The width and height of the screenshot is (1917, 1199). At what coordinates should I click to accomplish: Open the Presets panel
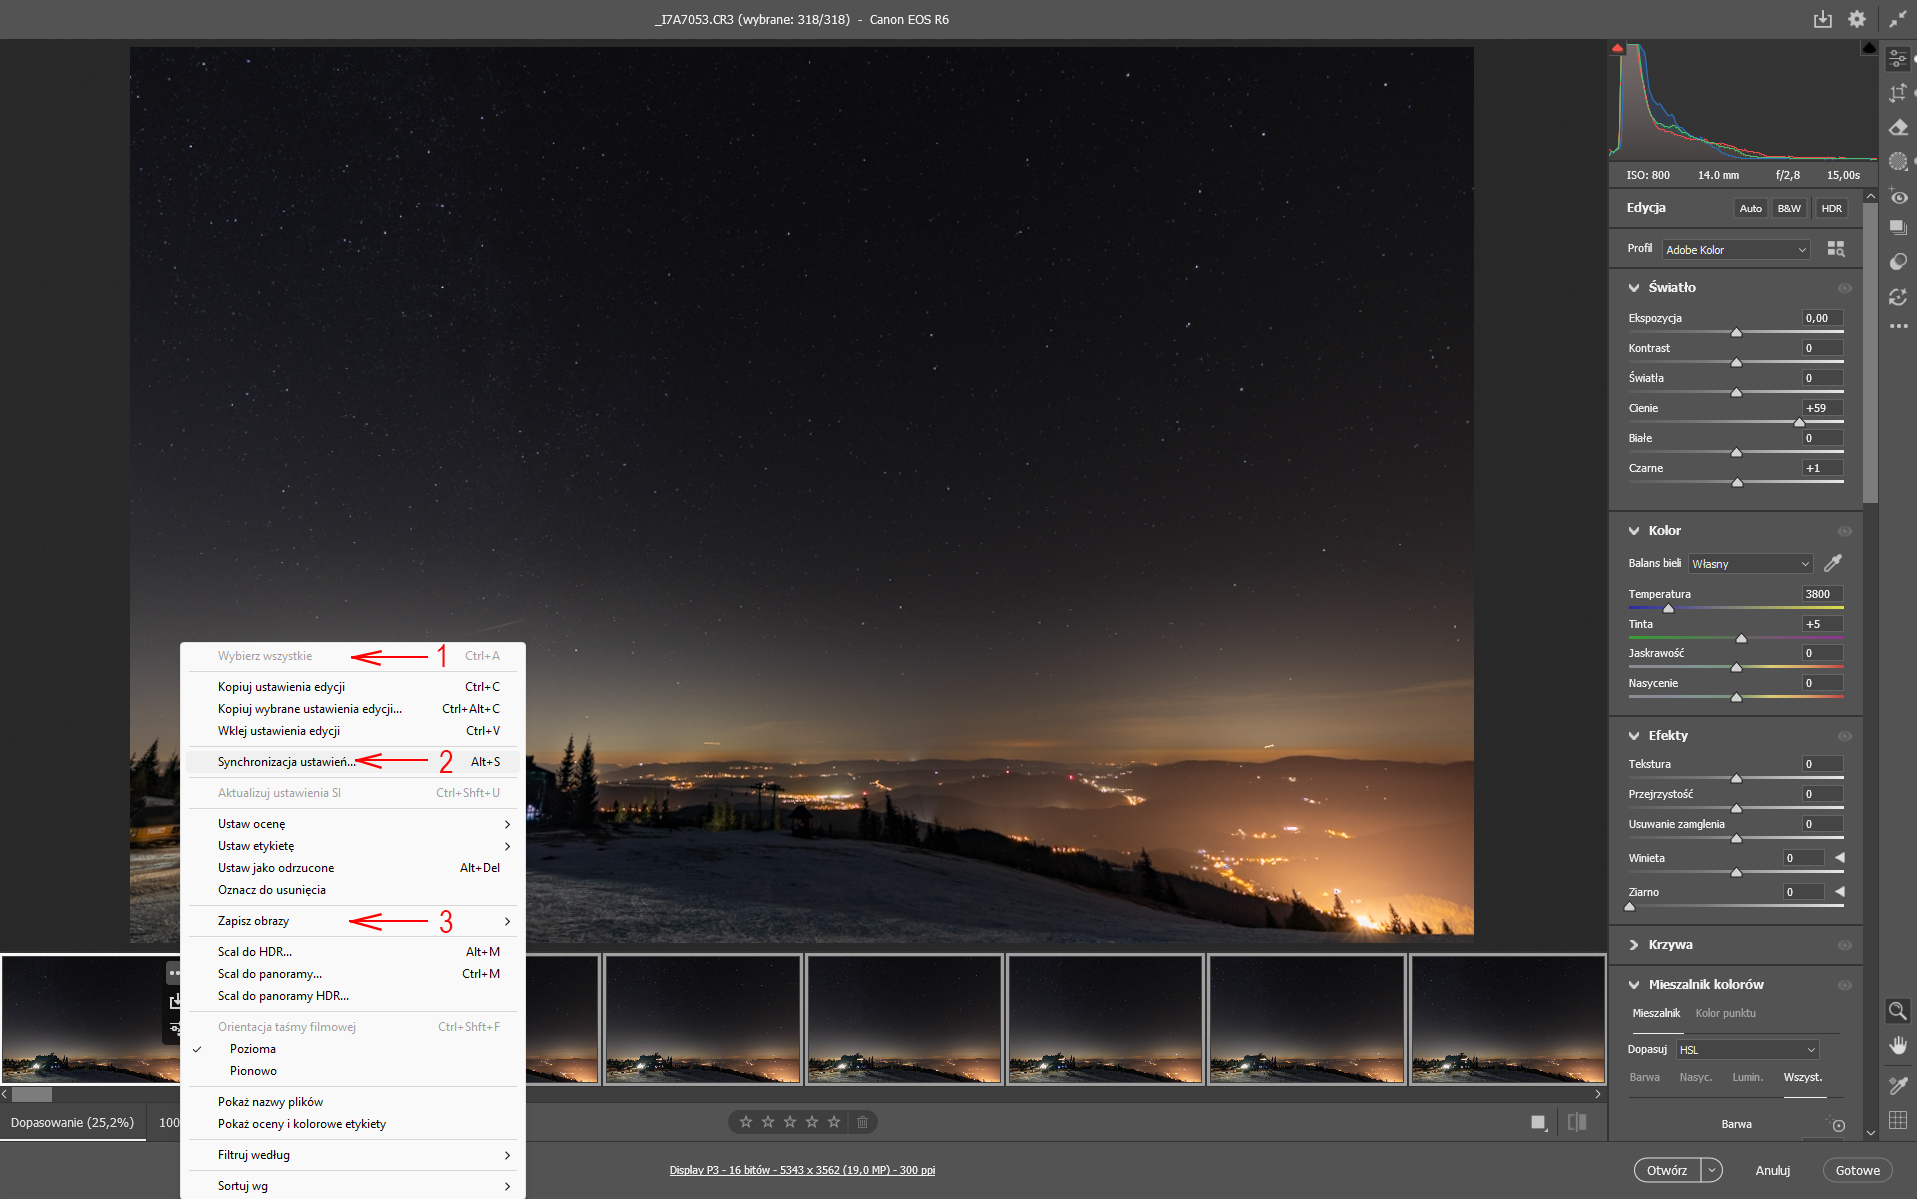coord(1898,227)
